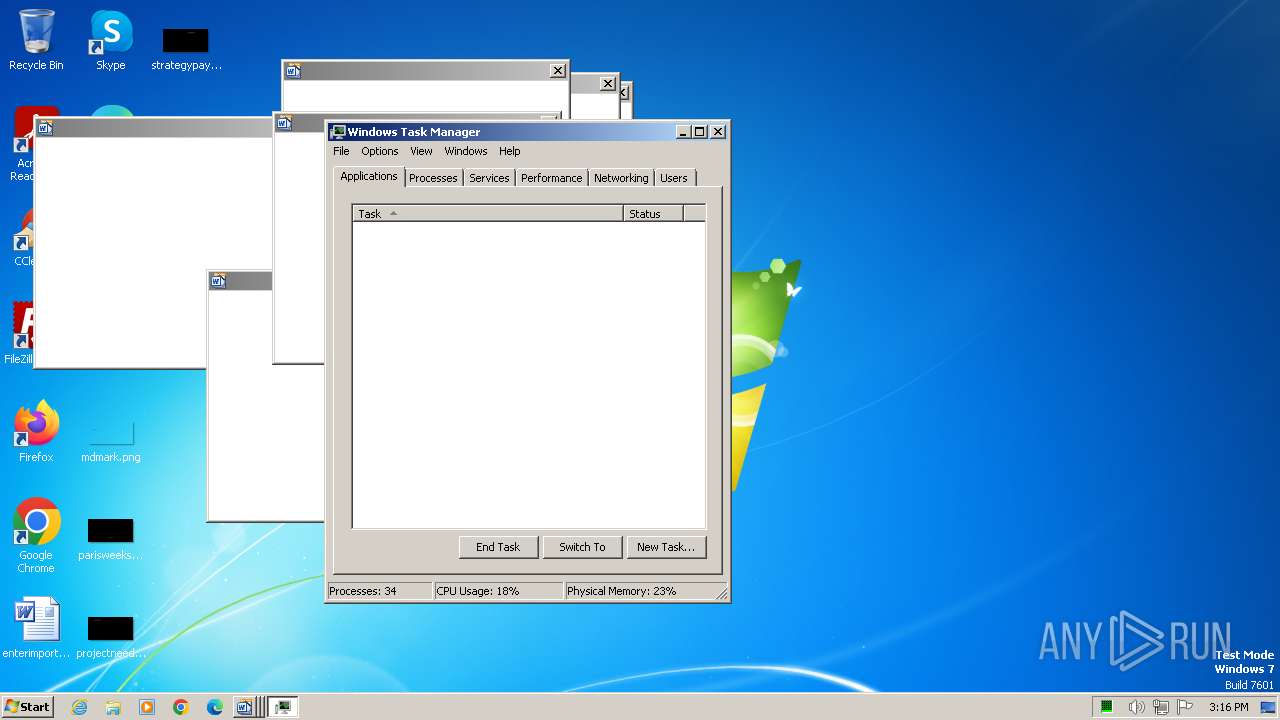Open the View menu in Task Manager
This screenshot has width=1280, height=720.
(x=421, y=151)
